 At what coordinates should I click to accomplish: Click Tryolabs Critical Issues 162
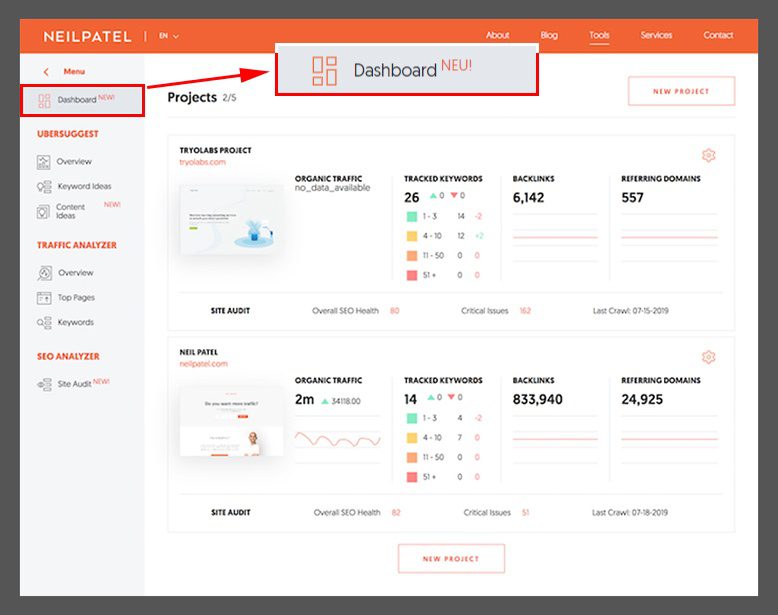pos(525,311)
